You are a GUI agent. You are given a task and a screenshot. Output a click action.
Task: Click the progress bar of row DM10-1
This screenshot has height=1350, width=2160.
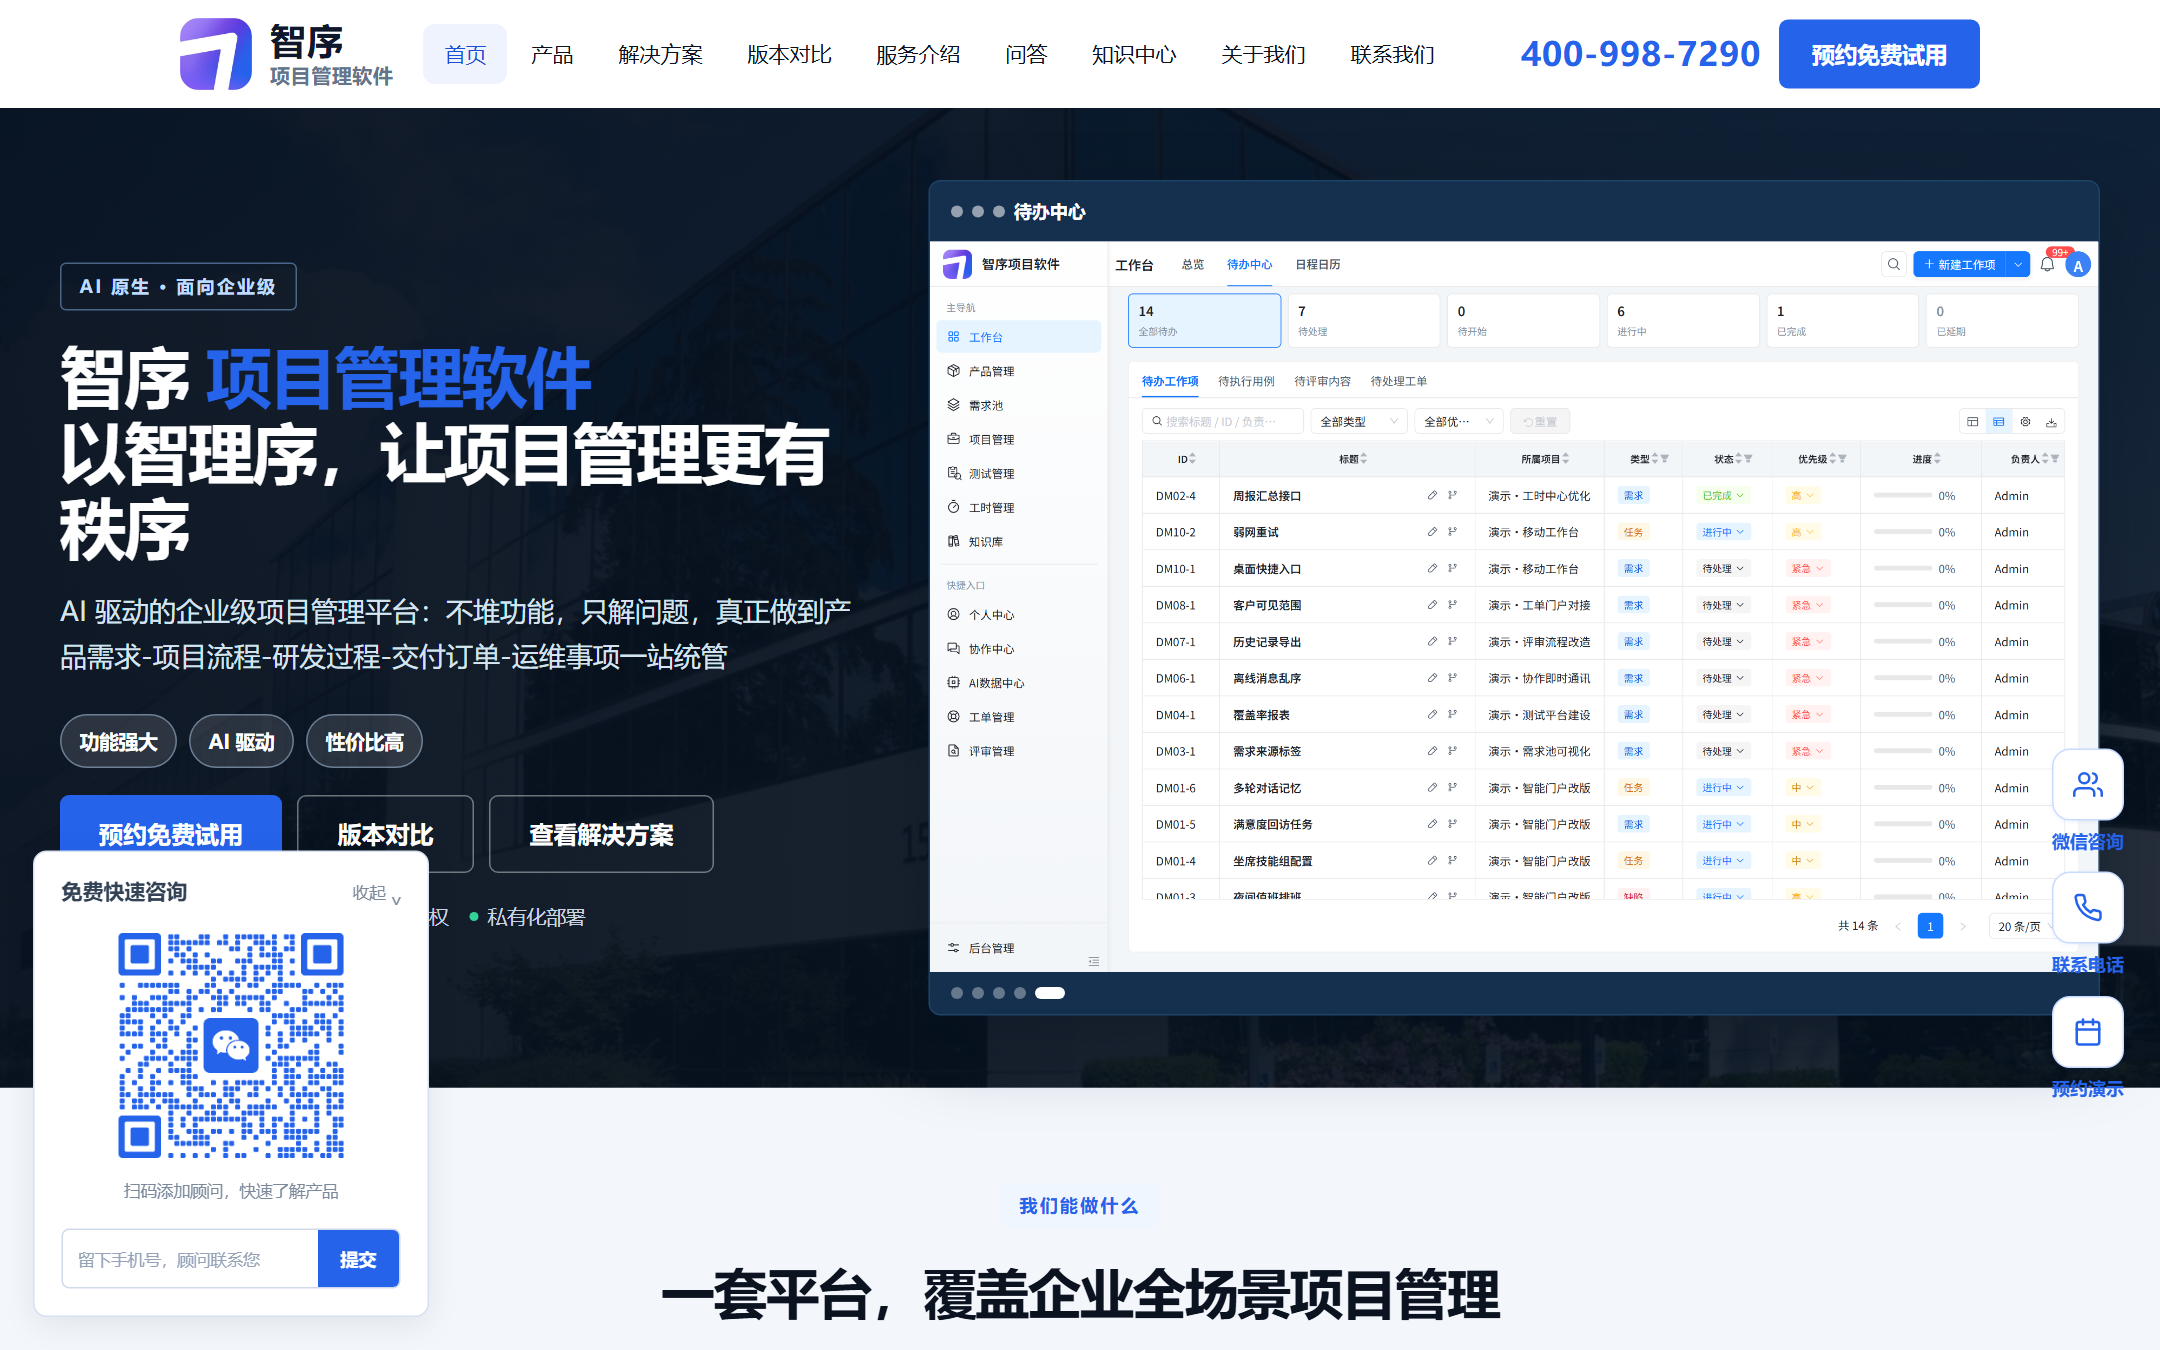(1902, 568)
